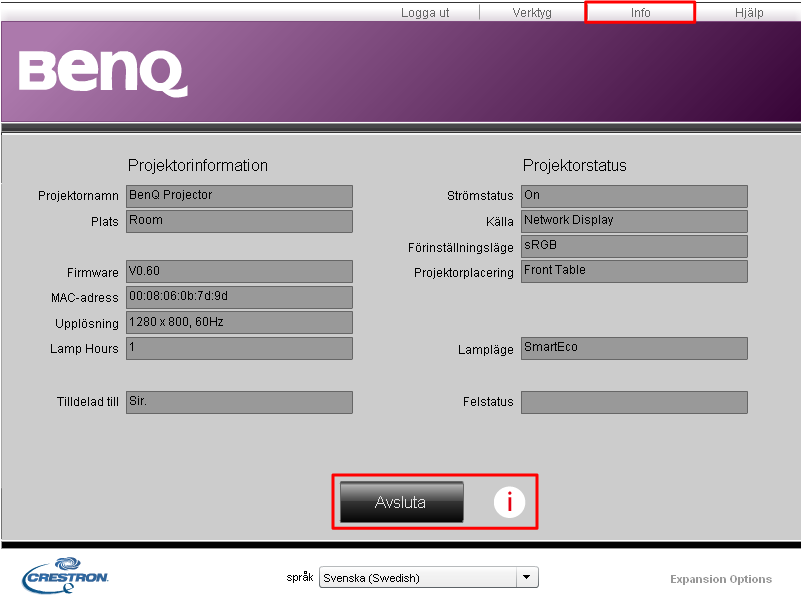Select the Svenska (Swedish) language combo box
This screenshot has height=603, width=801.
(429, 577)
